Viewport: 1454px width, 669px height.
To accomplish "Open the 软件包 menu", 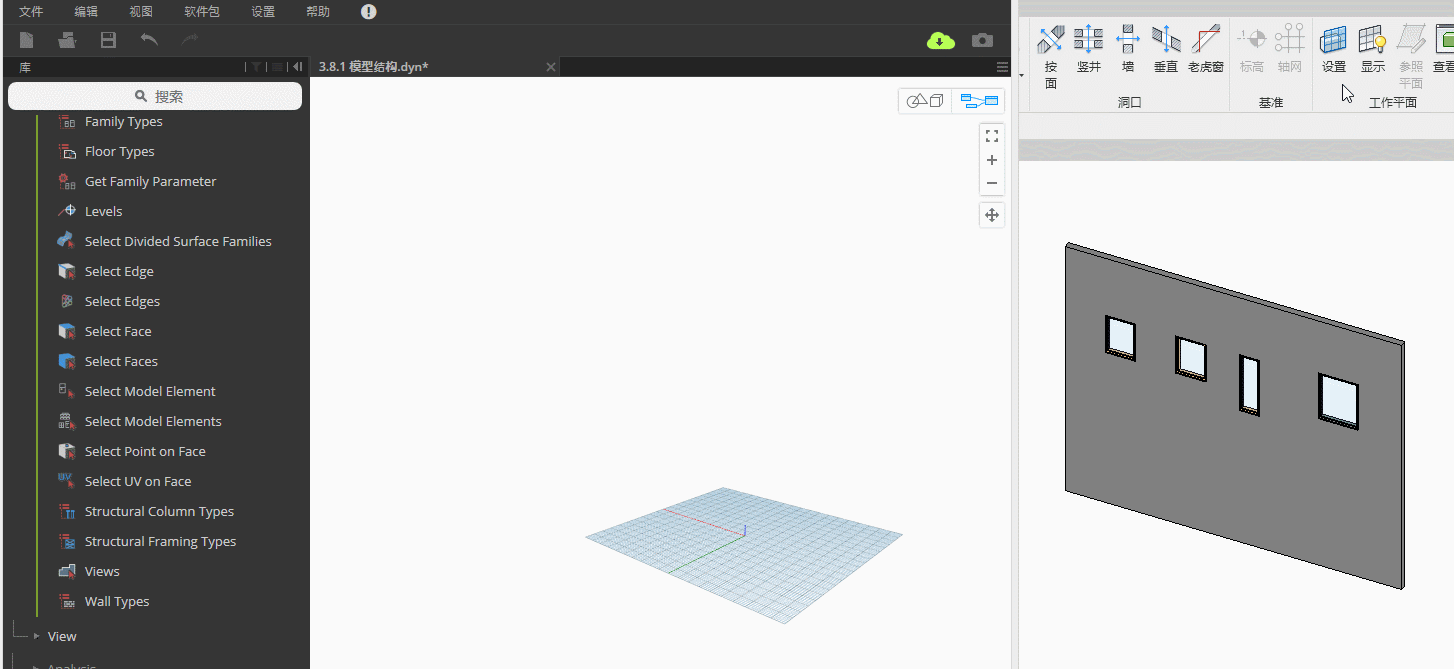I will pos(202,12).
